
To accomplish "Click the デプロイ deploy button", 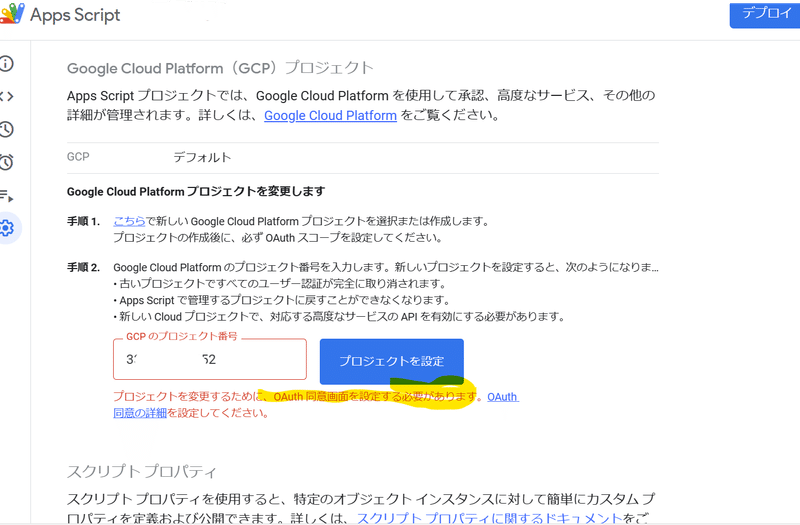I will pos(765,15).
